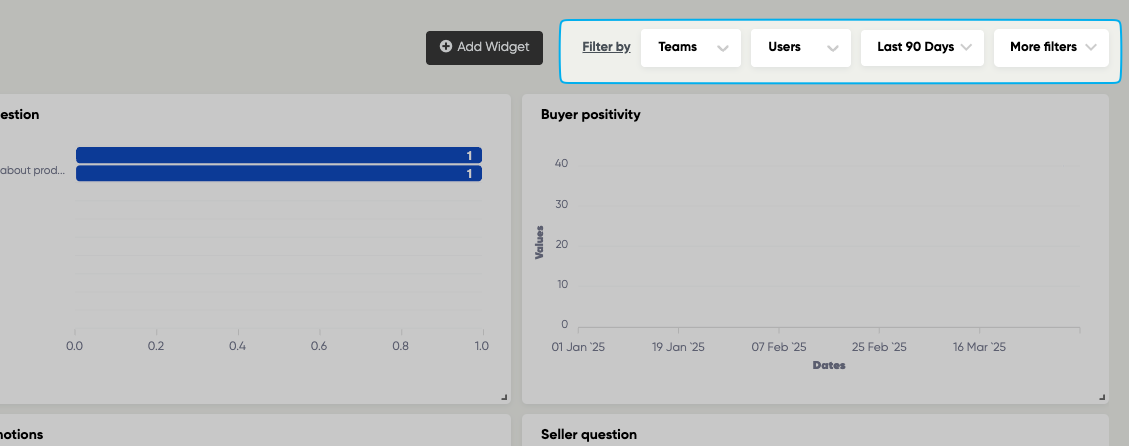Screen dimensions: 1129x446
Task: Click the resize handle of left bar-chart widget
Action: point(504,397)
